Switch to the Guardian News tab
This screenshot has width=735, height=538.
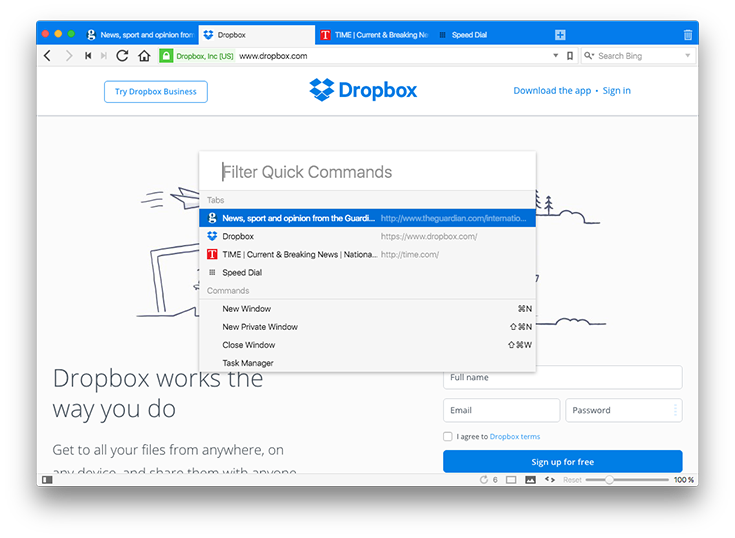pos(141,35)
